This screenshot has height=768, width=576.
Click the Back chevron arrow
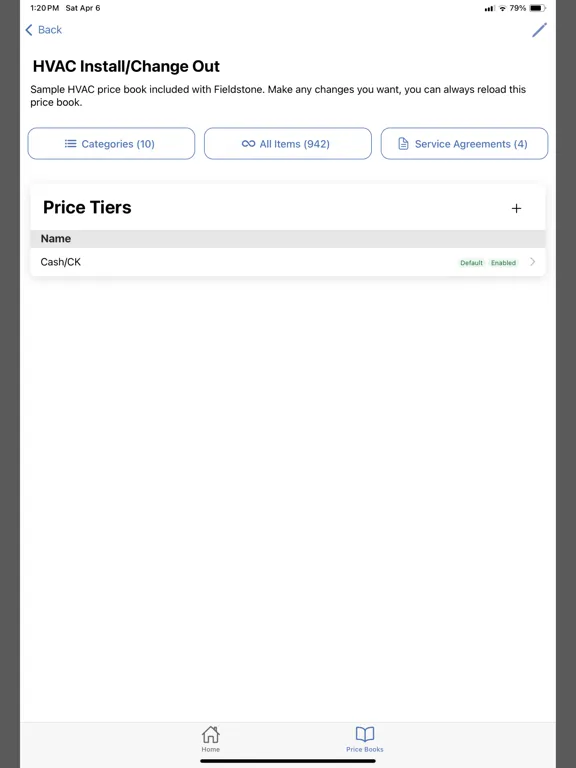(29, 30)
